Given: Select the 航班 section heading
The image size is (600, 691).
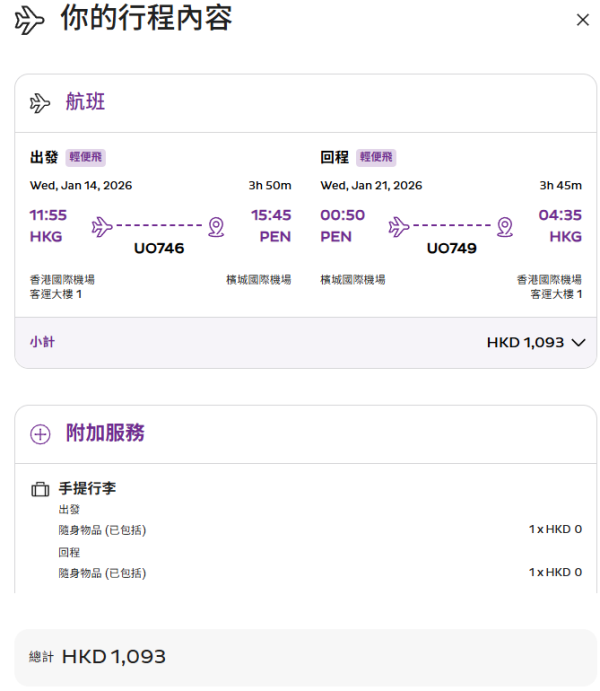Looking at the screenshot, I should [85, 102].
